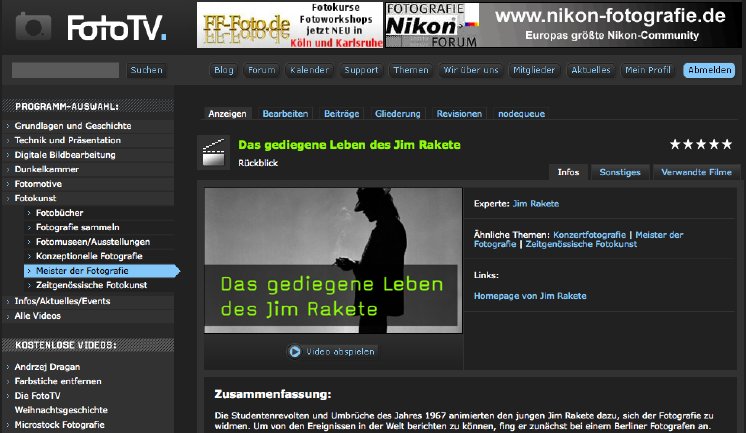Click the Video abspielen label
The width and height of the screenshot is (746, 433).
(340, 352)
